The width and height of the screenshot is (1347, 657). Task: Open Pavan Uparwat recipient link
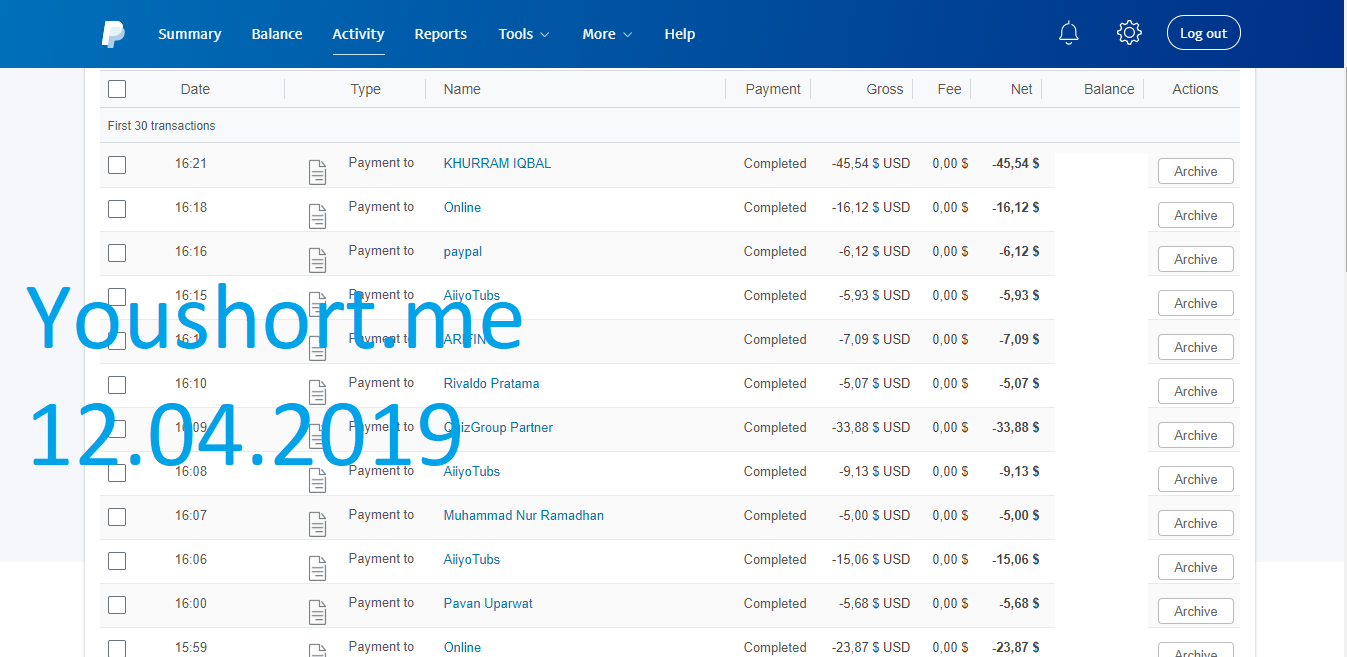point(488,603)
